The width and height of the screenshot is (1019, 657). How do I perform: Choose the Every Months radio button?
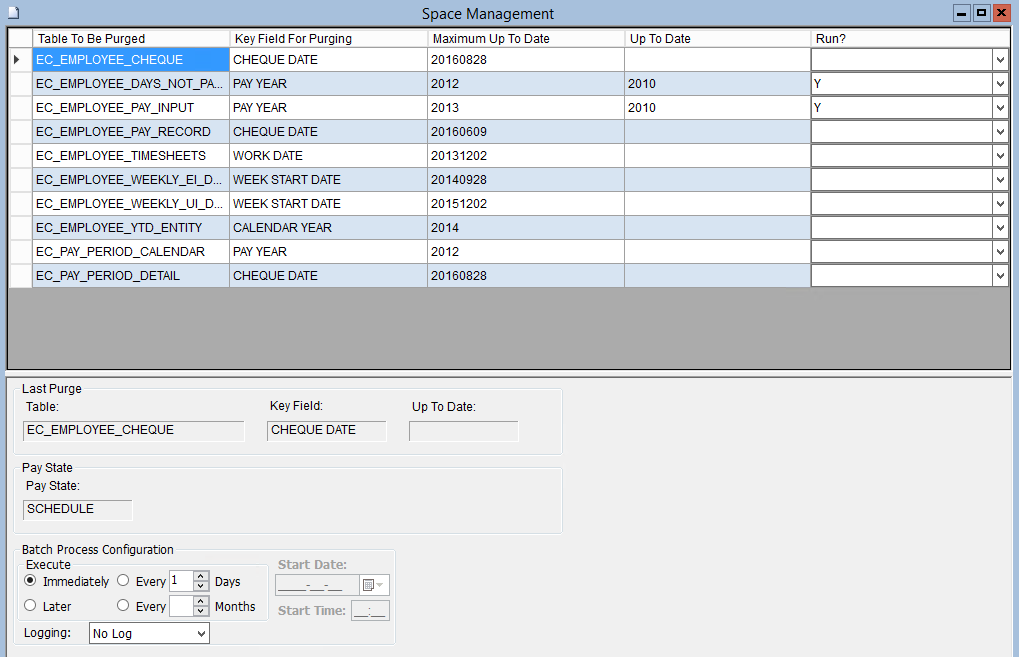coord(123,606)
